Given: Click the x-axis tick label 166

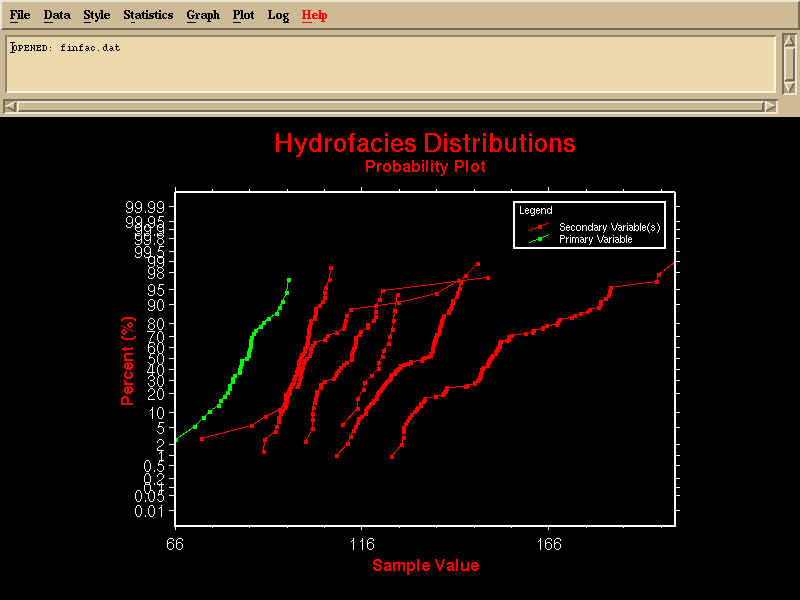Looking at the screenshot, I should point(548,544).
